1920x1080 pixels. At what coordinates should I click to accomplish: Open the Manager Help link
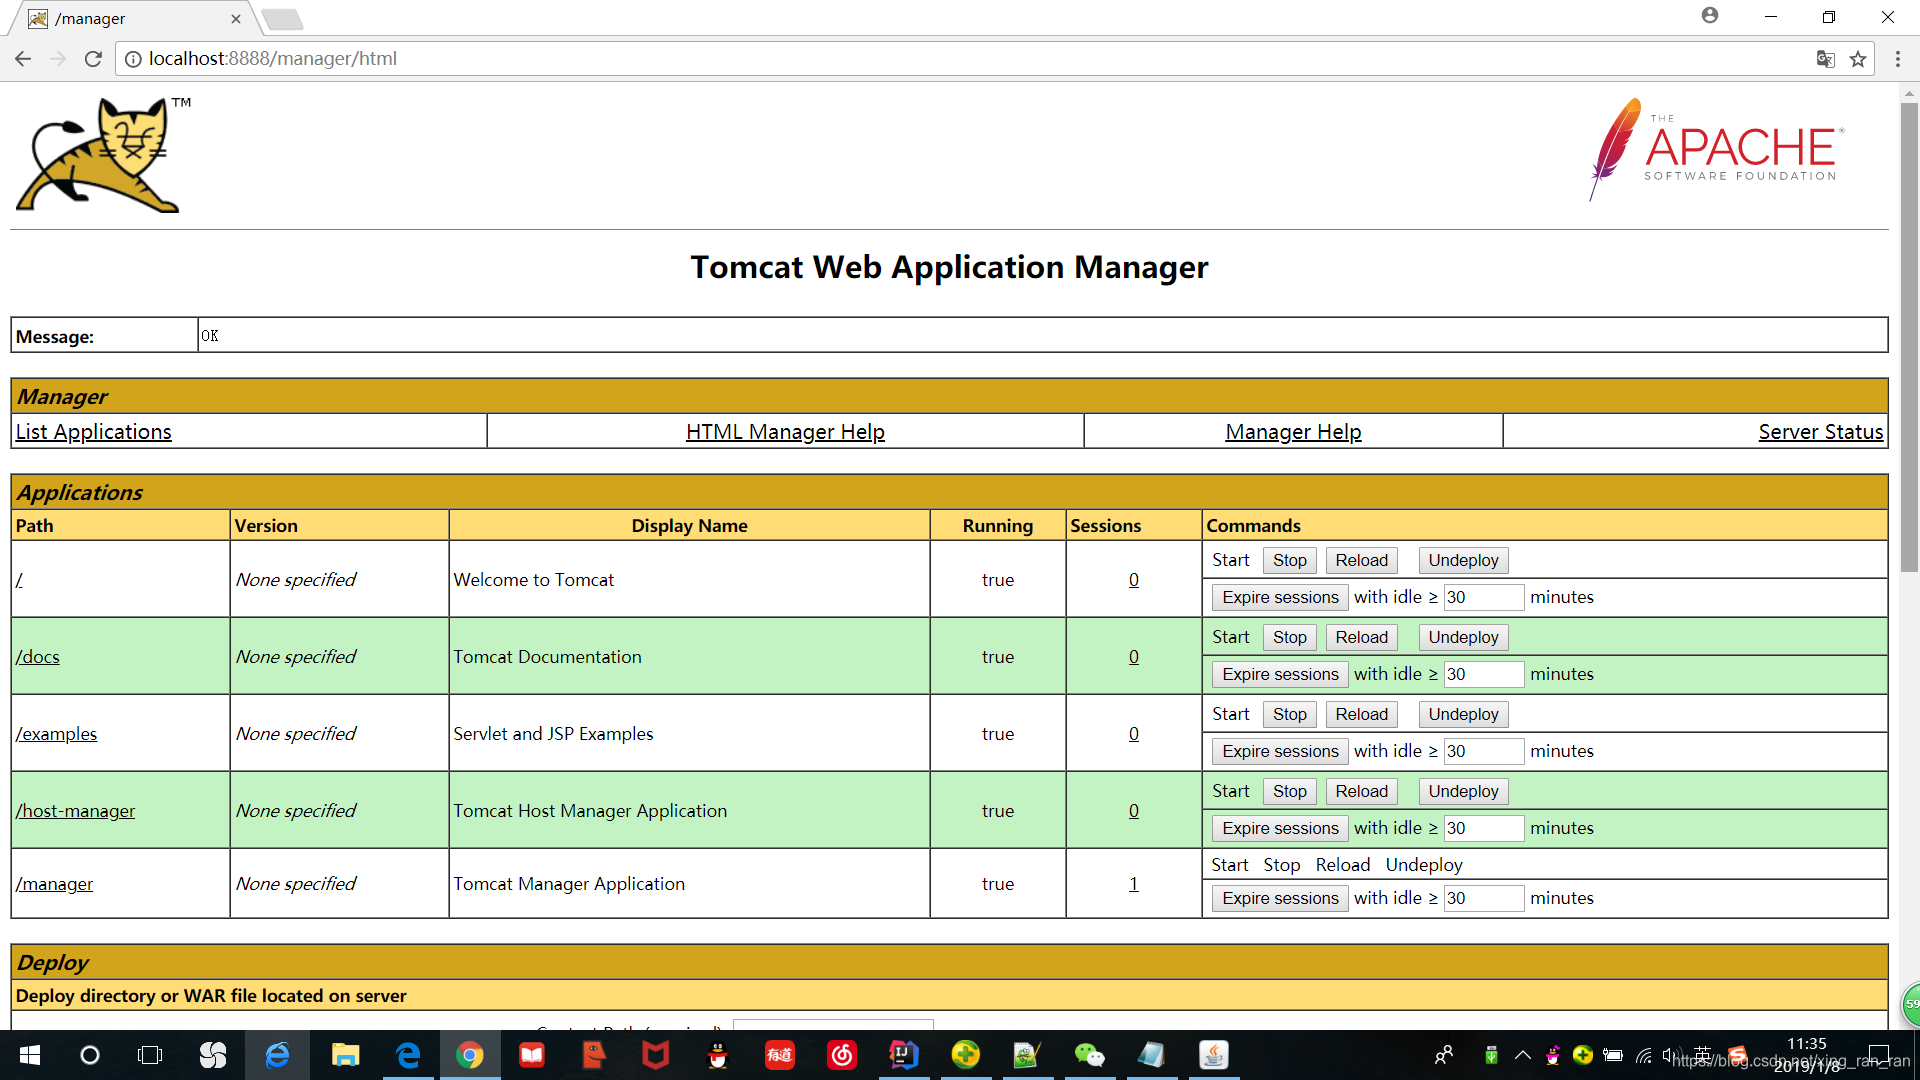(x=1293, y=432)
